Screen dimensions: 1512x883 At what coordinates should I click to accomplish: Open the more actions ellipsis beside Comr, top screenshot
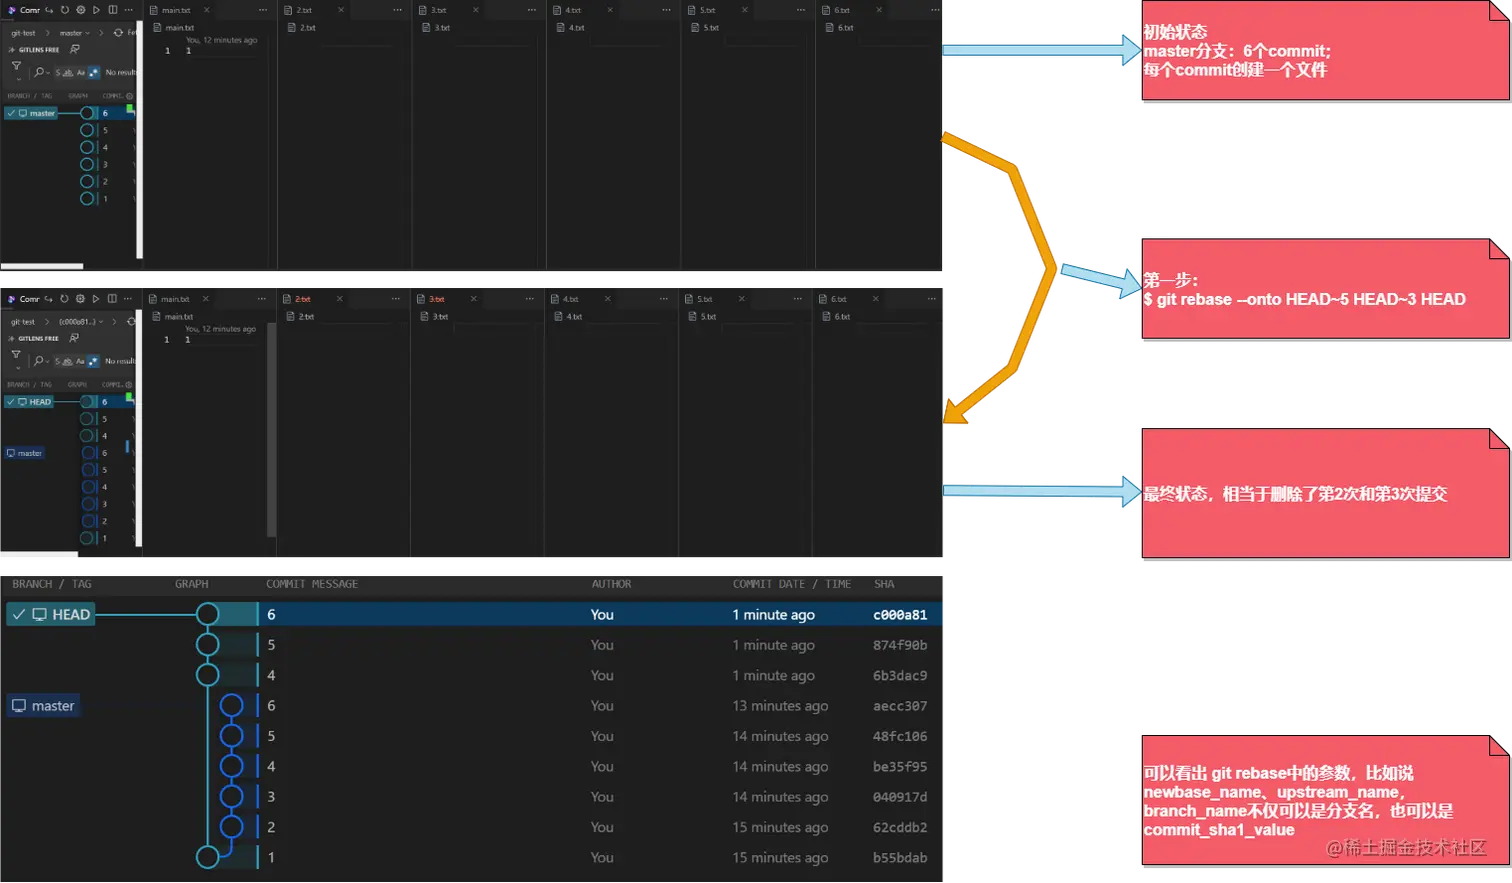pos(129,10)
